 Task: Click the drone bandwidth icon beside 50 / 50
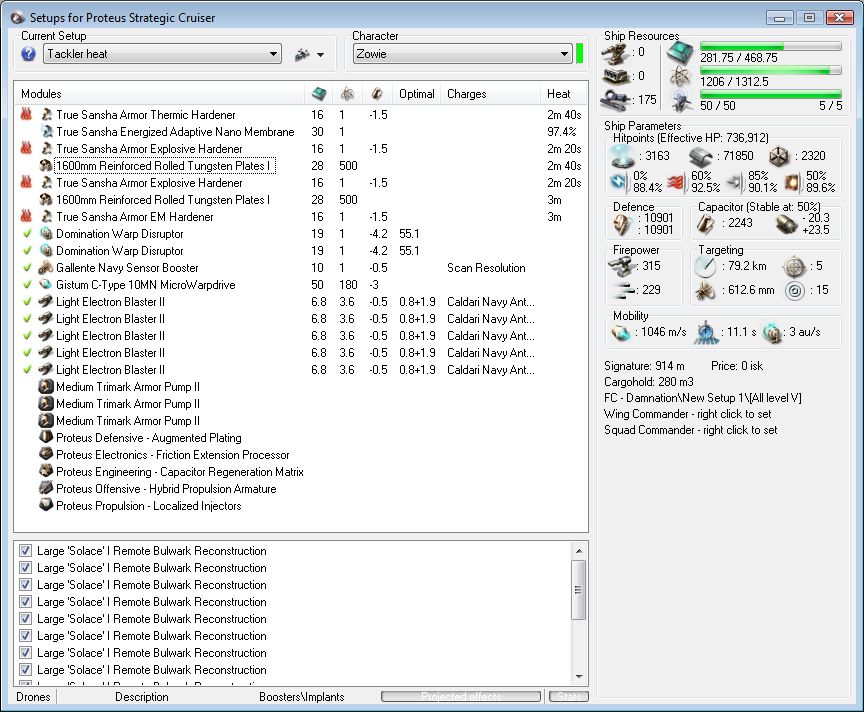point(682,101)
